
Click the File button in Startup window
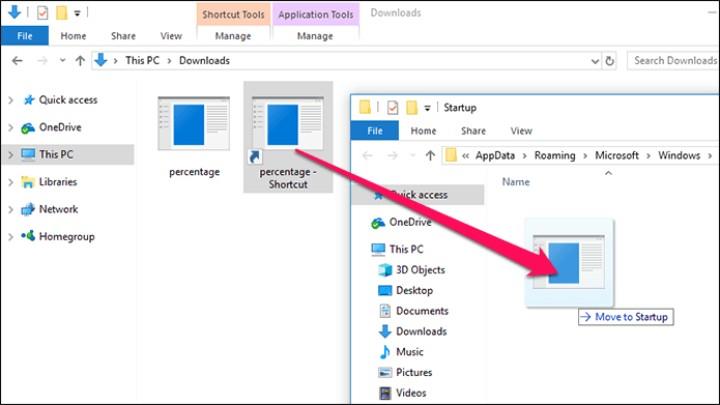pyautogui.click(x=375, y=131)
